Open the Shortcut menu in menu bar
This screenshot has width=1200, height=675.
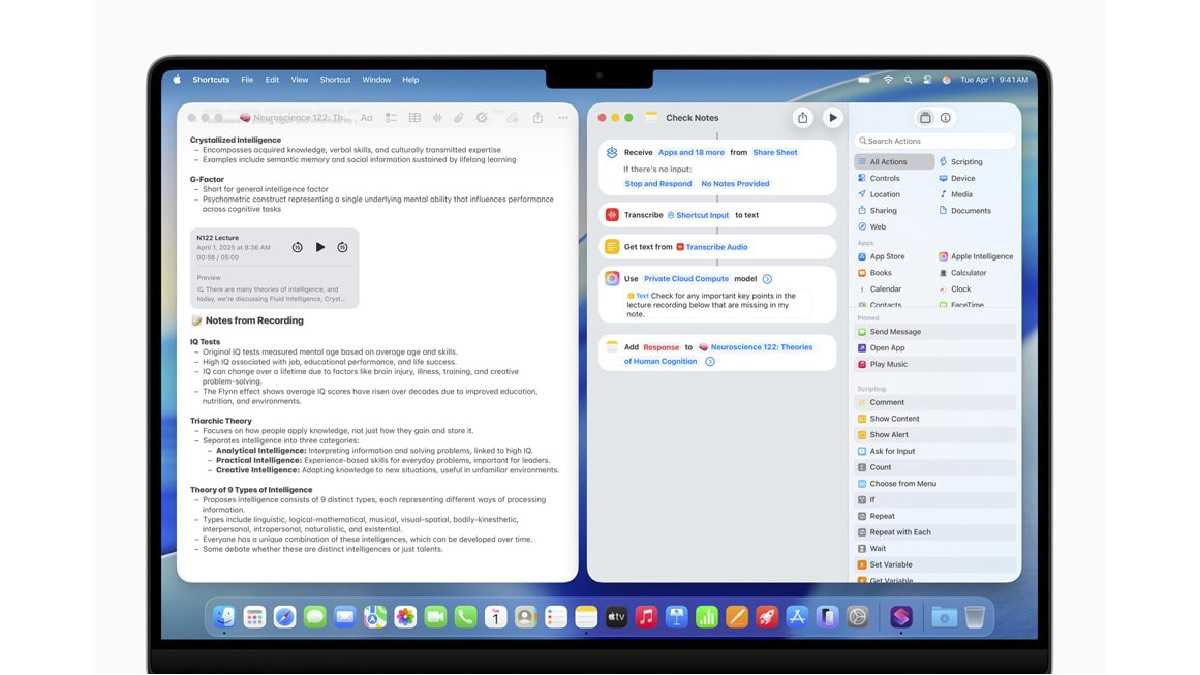335,80
